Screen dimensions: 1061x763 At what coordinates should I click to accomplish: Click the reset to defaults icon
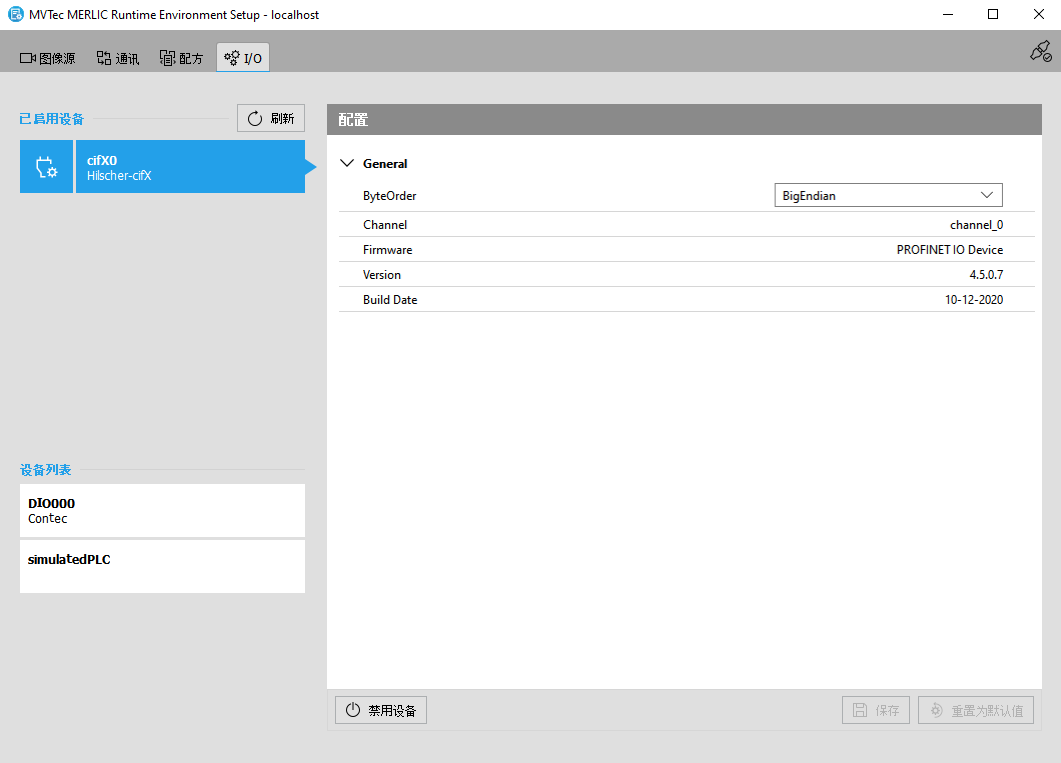pyautogui.click(x=936, y=711)
